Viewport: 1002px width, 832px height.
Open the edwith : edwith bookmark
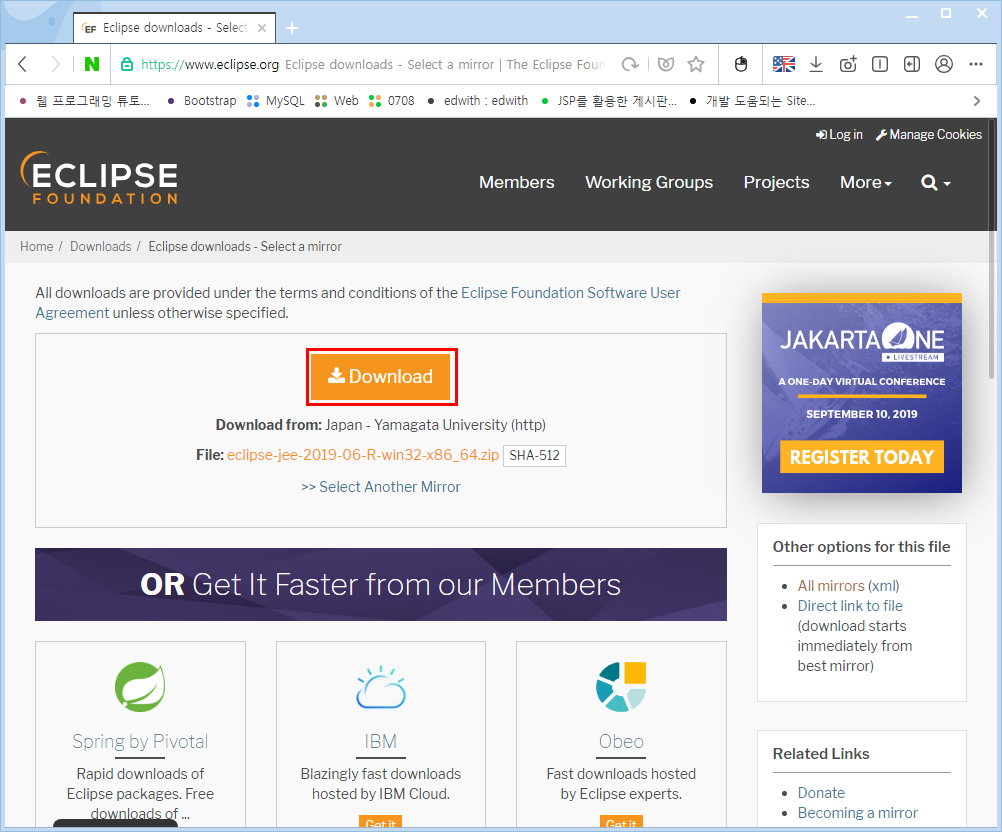coord(478,101)
